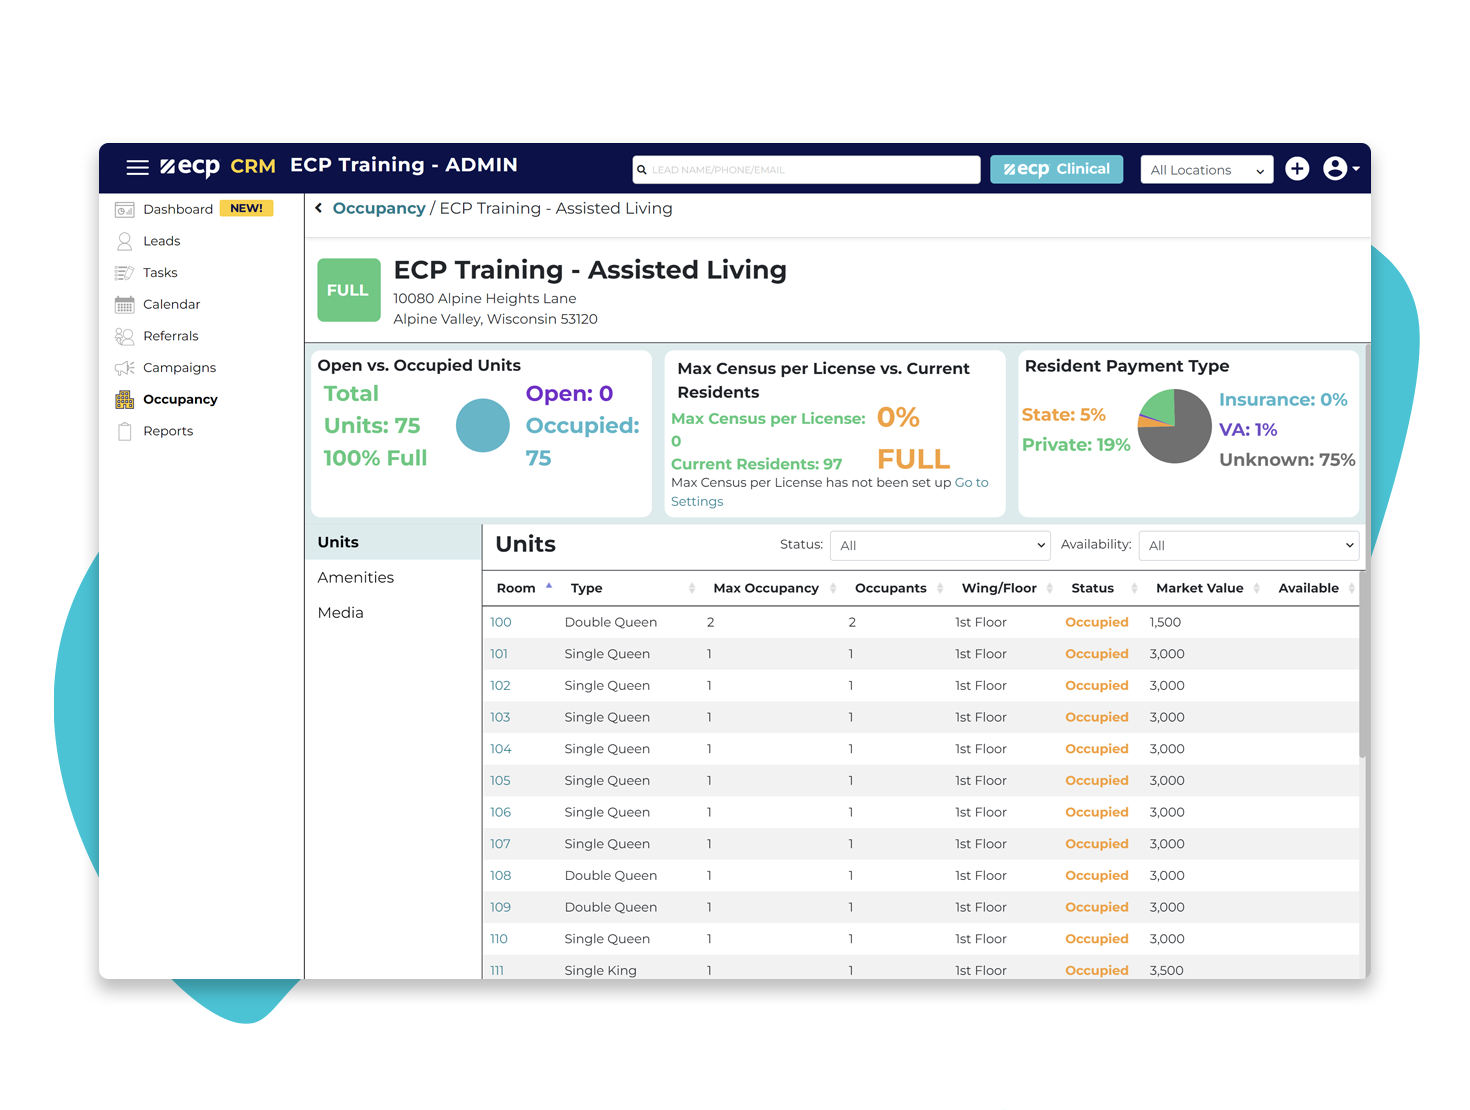Image resolution: width=1470 pixels, height=1110 pixels.
Task: Click the Referrals sidebar icon
Action: pyautogui.click(x=125, y=336)
